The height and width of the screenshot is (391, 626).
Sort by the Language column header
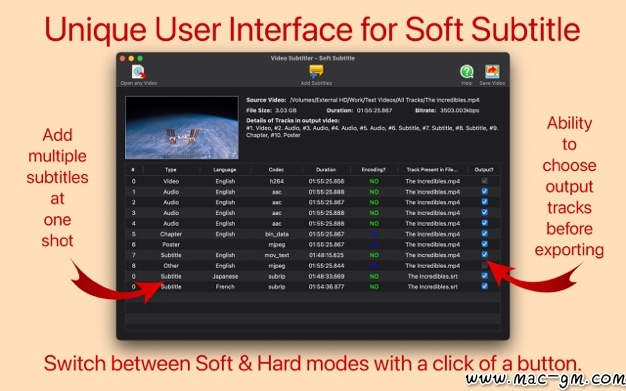[x=225, y=170]
